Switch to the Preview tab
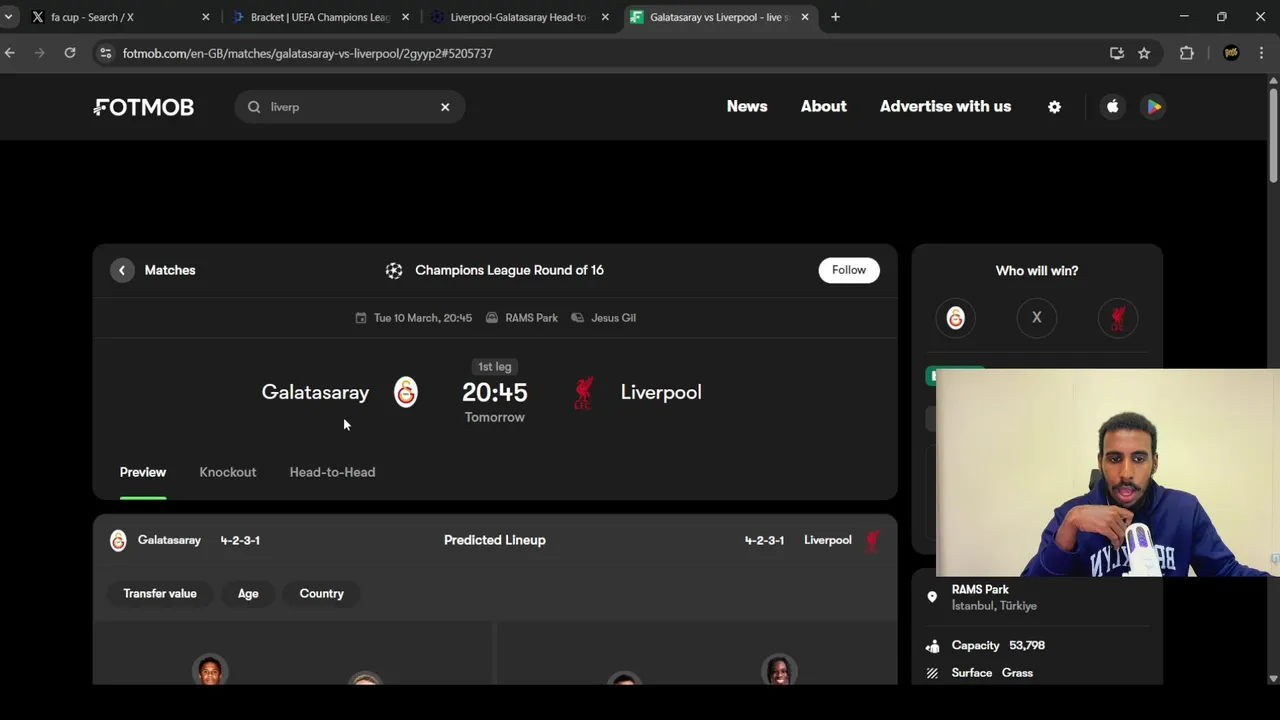1280x720 pixels. pyautogui.click(x=143, y=472)
